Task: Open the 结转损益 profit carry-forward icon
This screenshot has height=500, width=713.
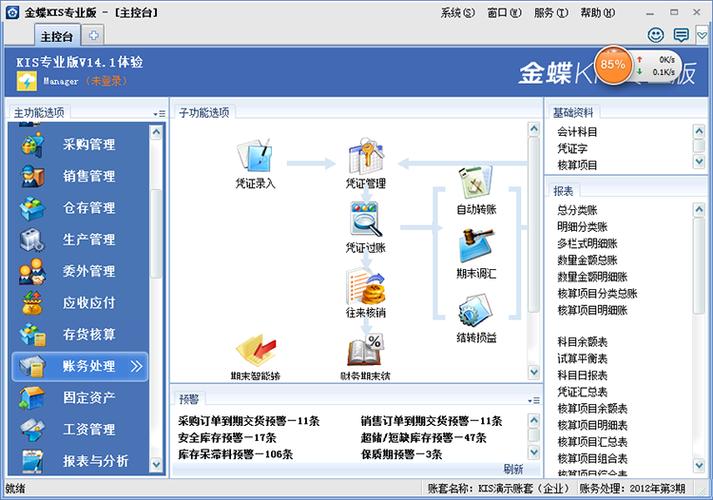Action: [x=476, y=310]
